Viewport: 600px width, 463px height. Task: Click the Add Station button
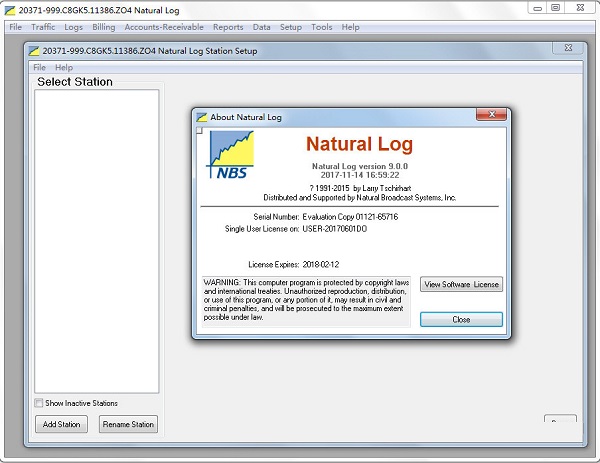click(x=62, y=424)
